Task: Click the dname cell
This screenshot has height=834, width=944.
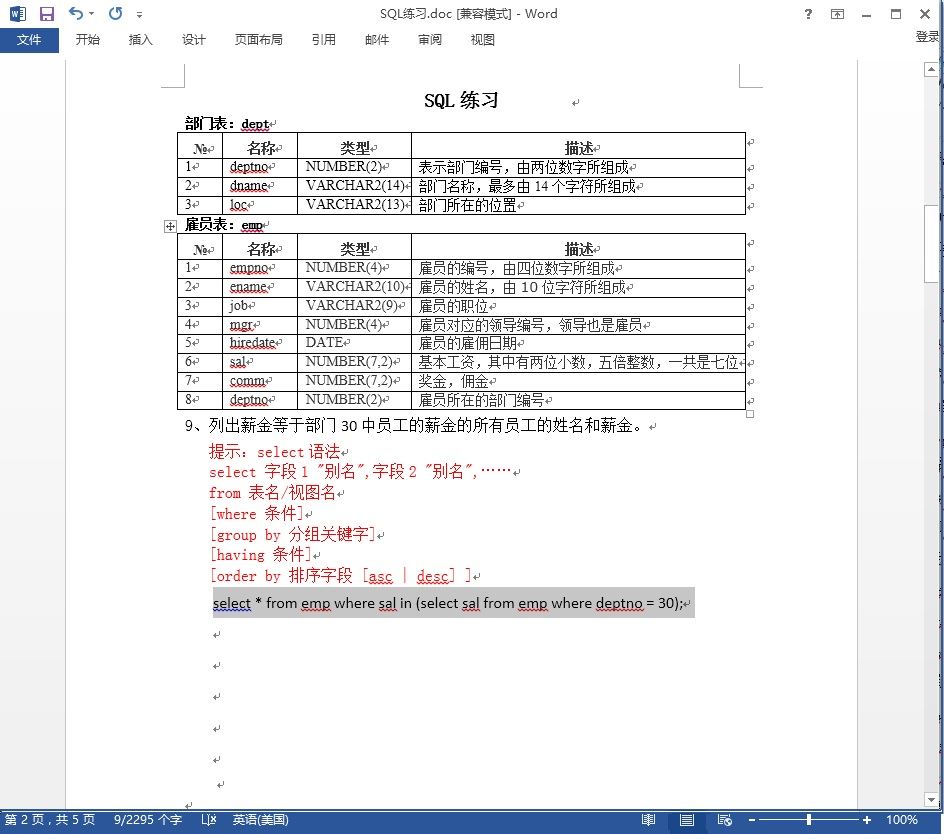Action: [x=259, y=186]
